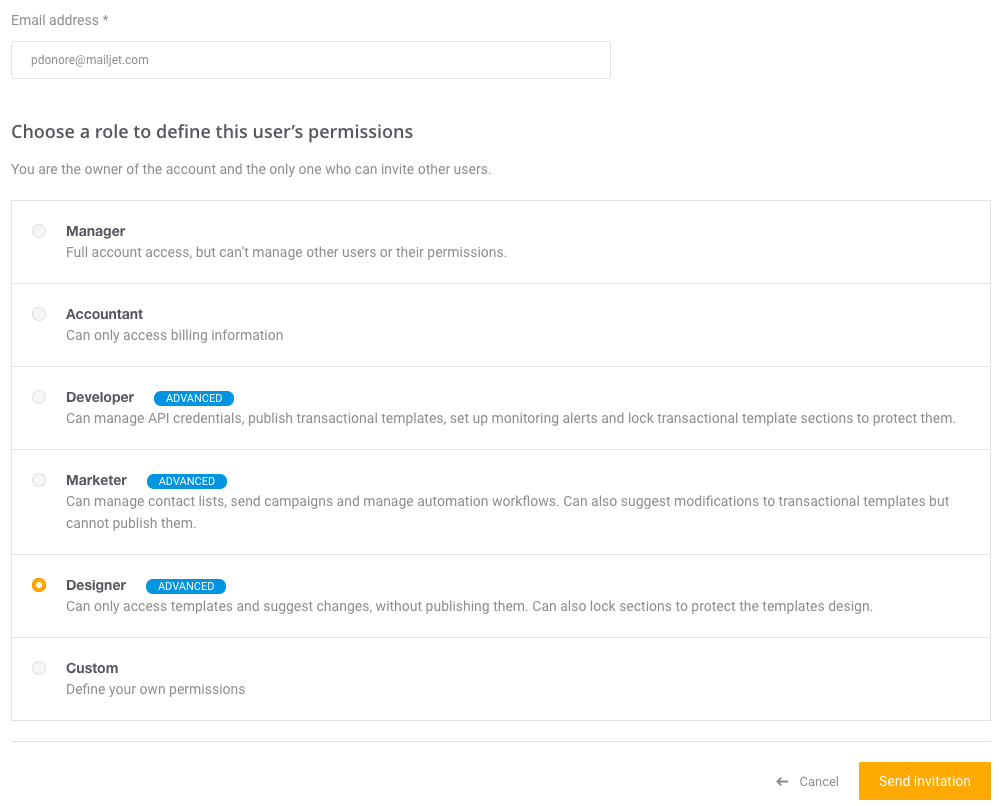The height and width of the screenshot is (806, 999).
Task: Click the Manager role title
Action: [x=96, y=231]
